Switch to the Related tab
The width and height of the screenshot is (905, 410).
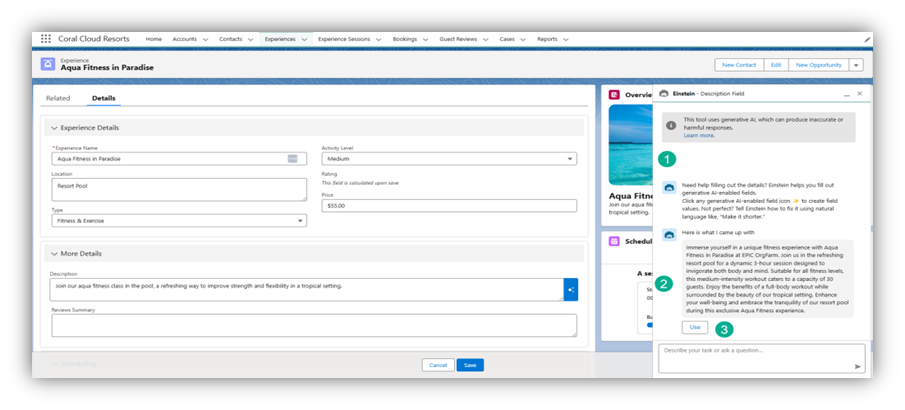click(58, 98)
